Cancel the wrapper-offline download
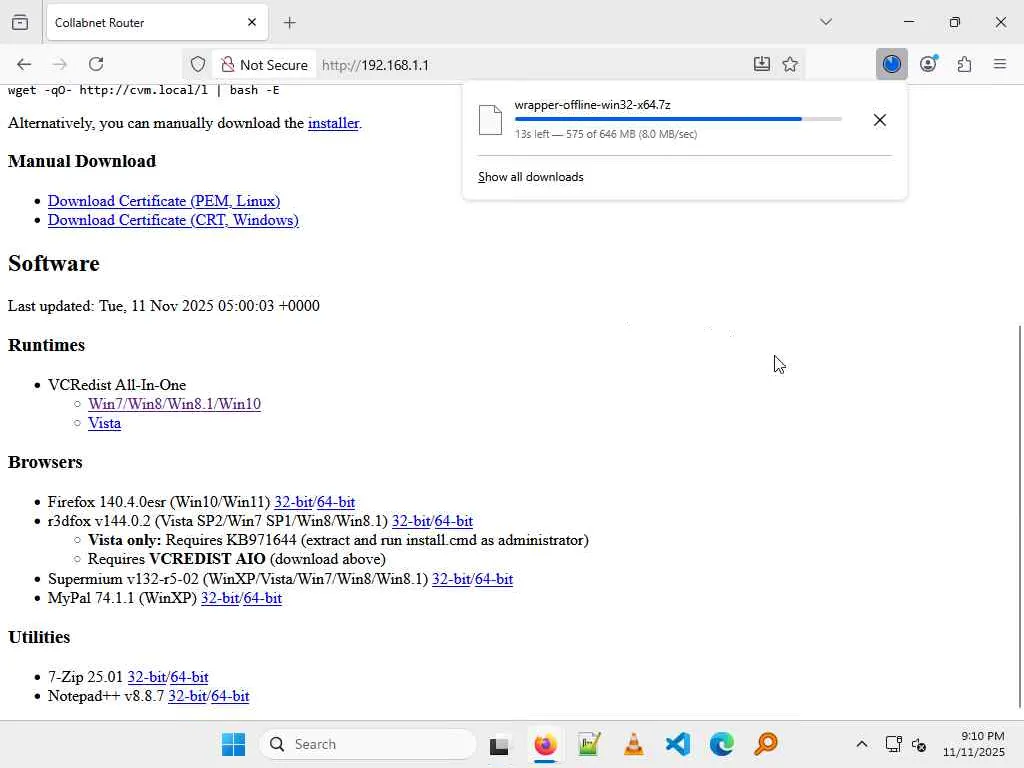 [880, 120]
